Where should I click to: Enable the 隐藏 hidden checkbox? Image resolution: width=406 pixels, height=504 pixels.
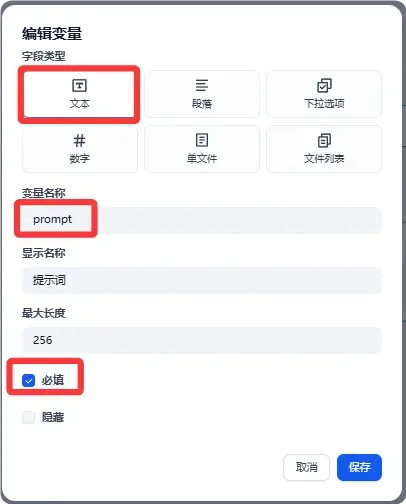pos(28,417)
